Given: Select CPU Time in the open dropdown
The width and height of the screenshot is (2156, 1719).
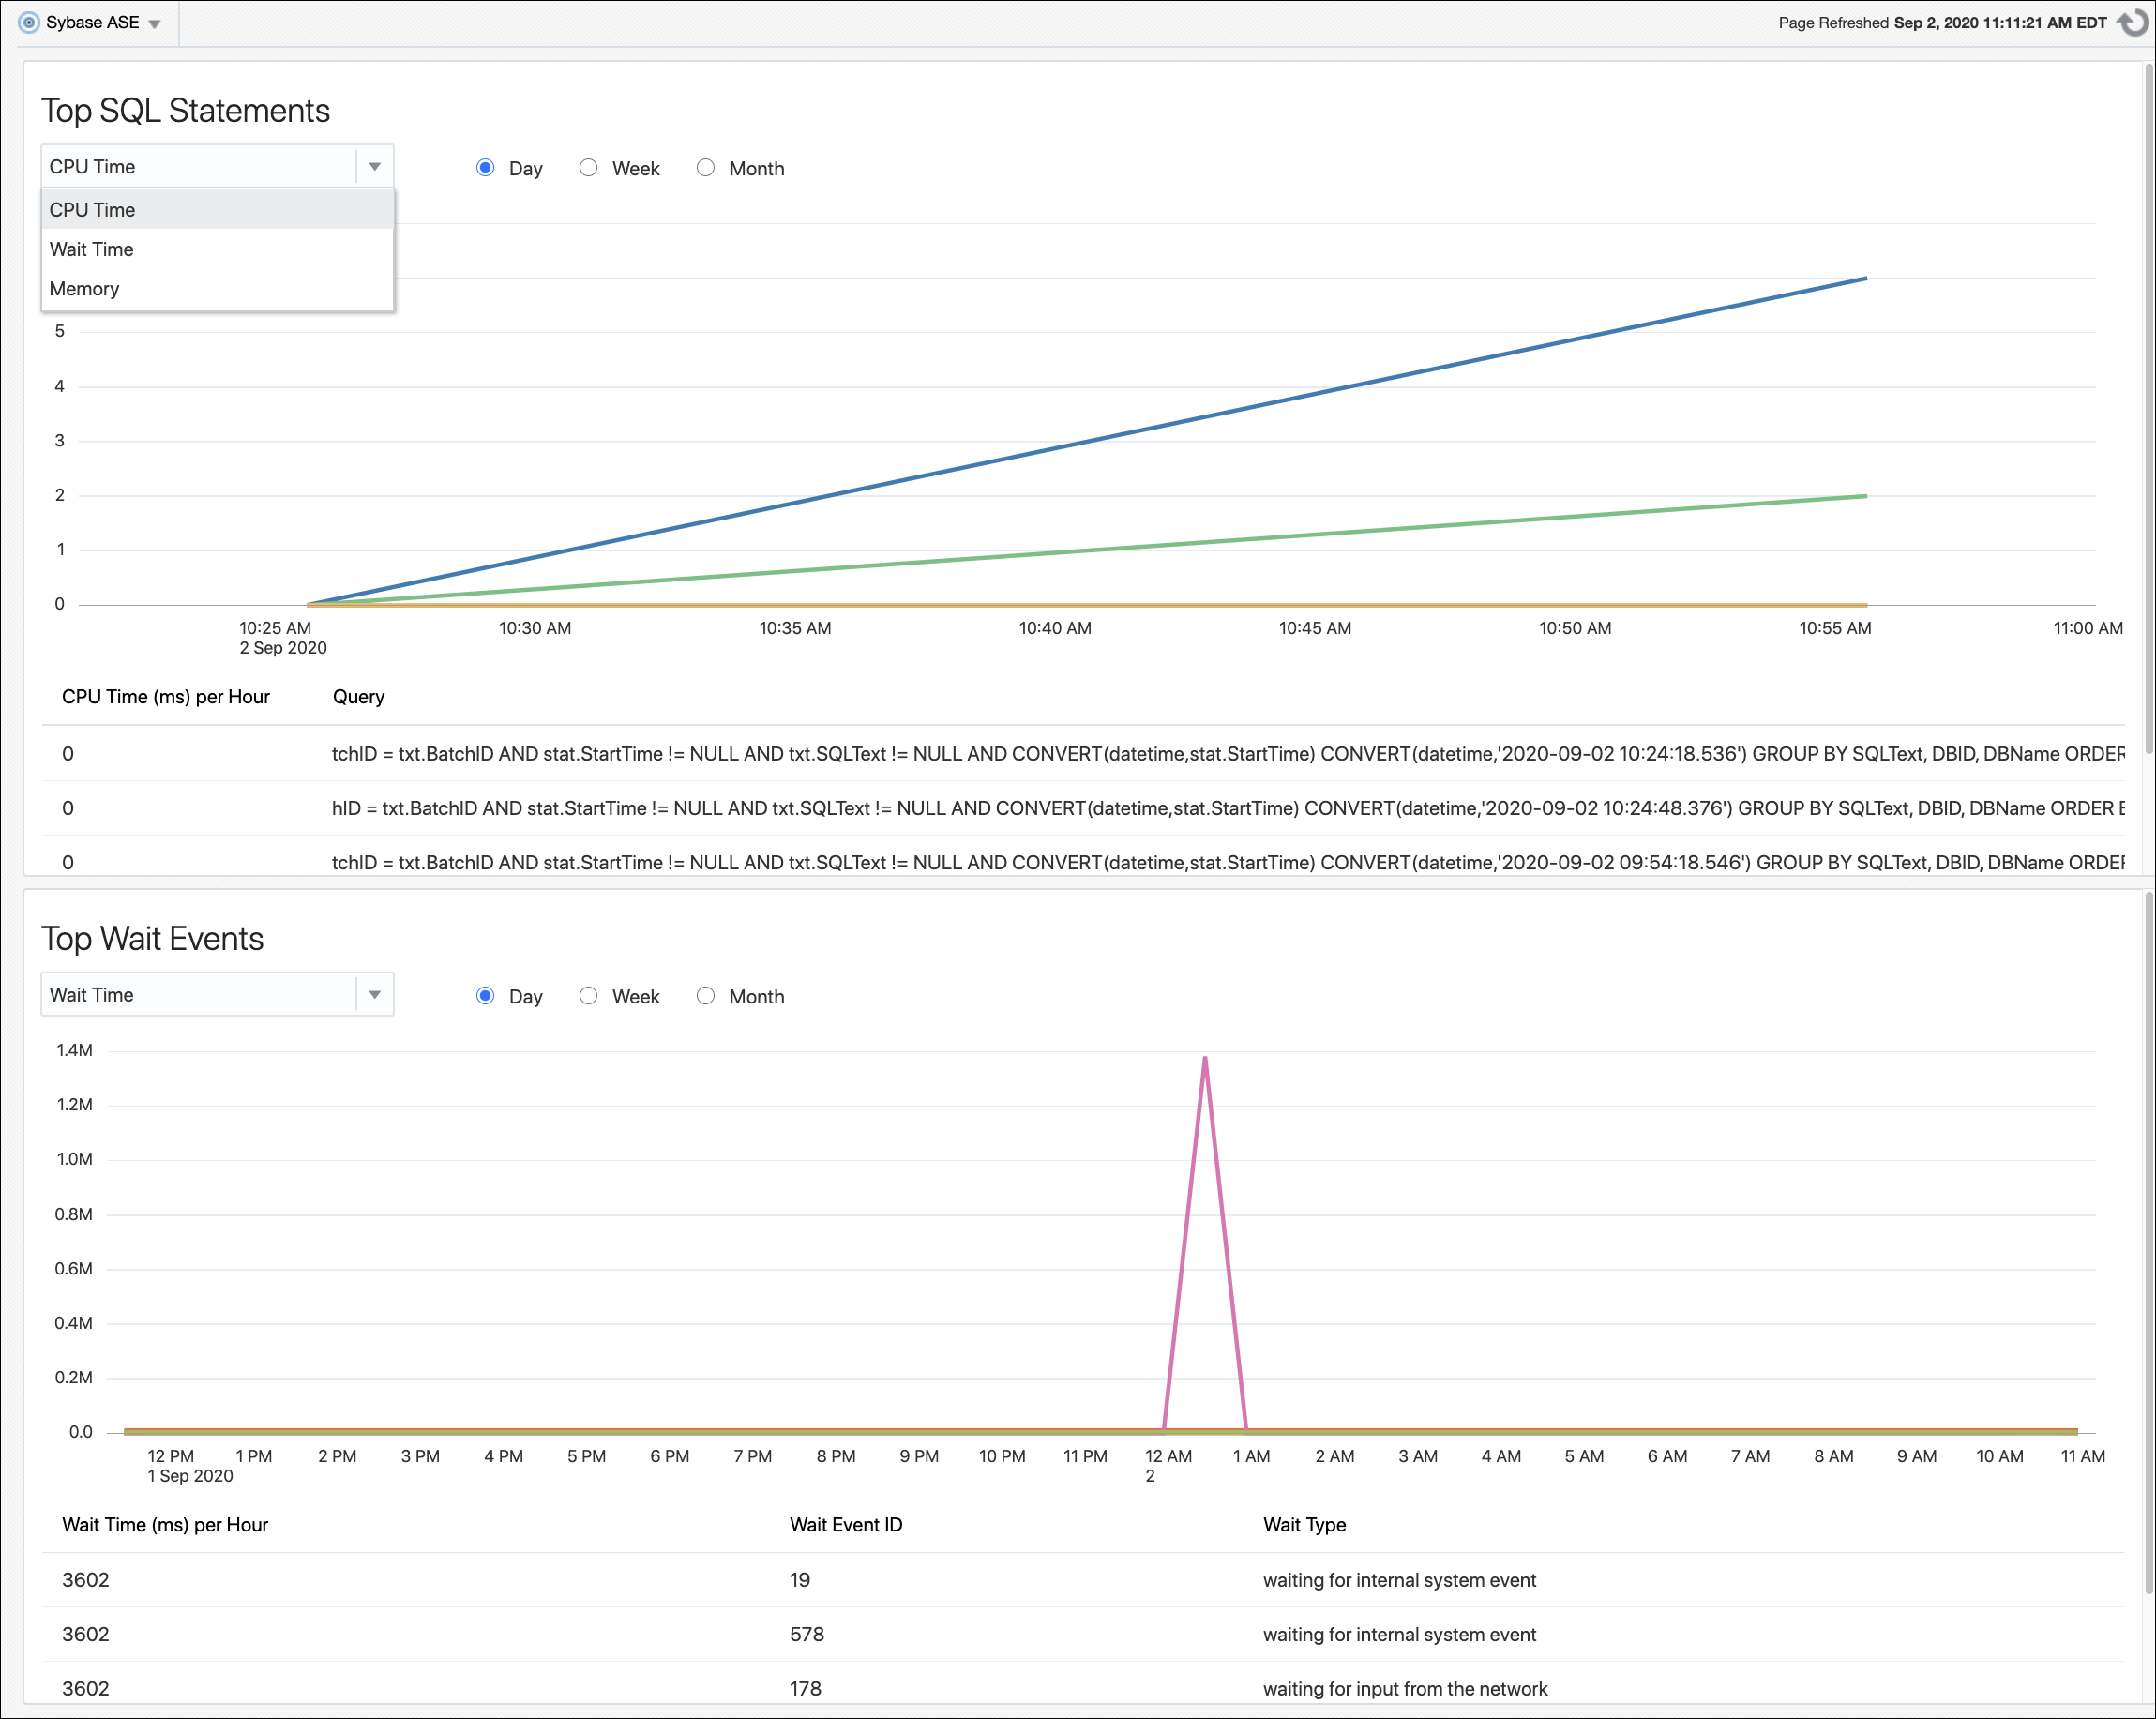Looking at the screenshot, I should 91,209.
